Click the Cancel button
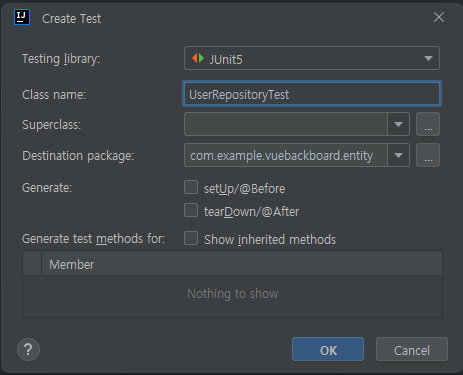 pos(412,349)
